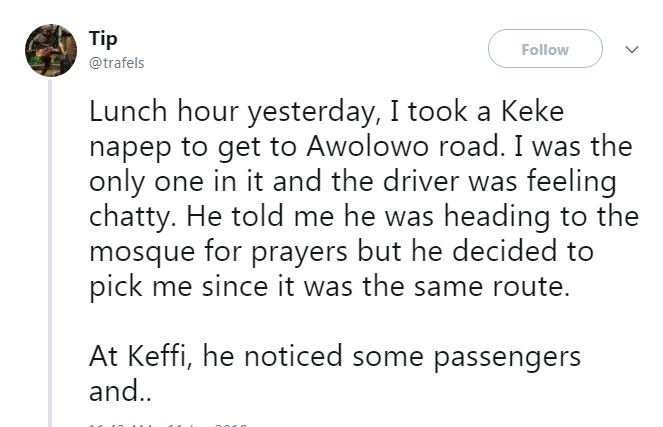This screenshot has height=427, width=663.
Task: Click the cut-off timestamp below the tweet
Action: 168,424
